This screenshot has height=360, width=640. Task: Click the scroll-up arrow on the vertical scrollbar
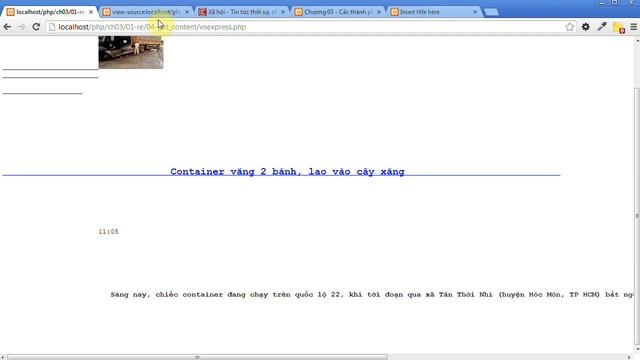(x=637, y=40)
